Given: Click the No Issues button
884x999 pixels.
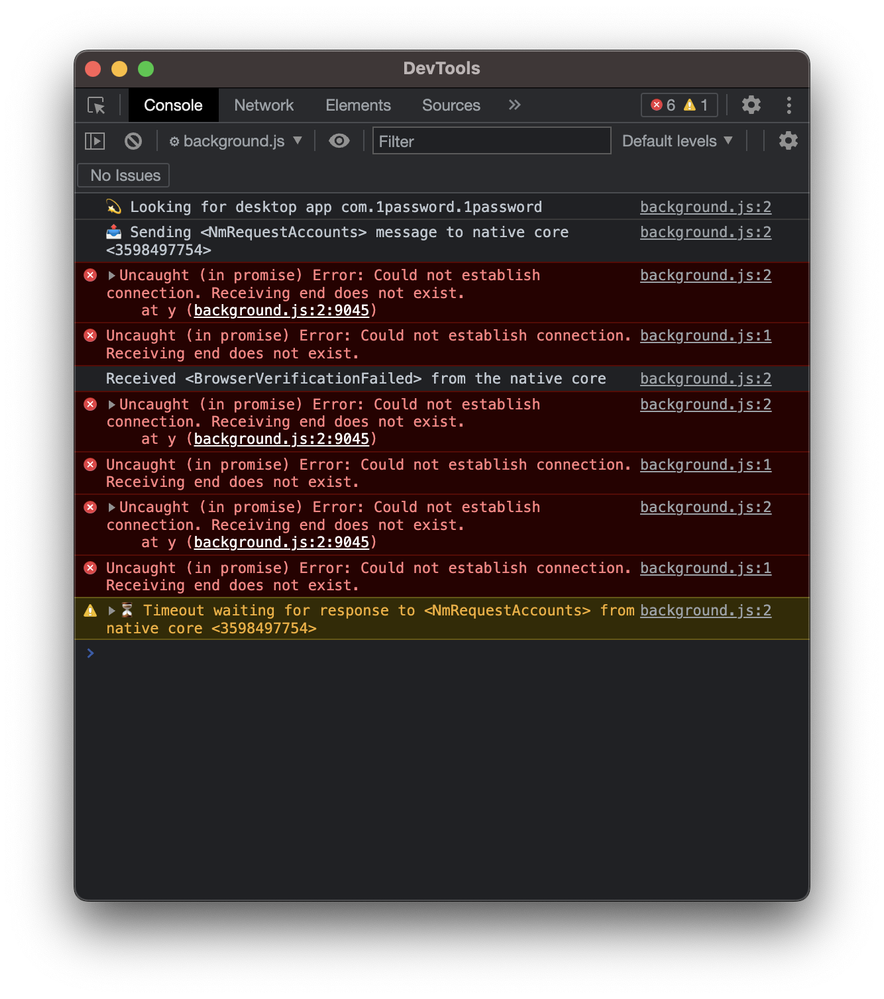Looking at the screenshot, I should (x=125, y=175).
